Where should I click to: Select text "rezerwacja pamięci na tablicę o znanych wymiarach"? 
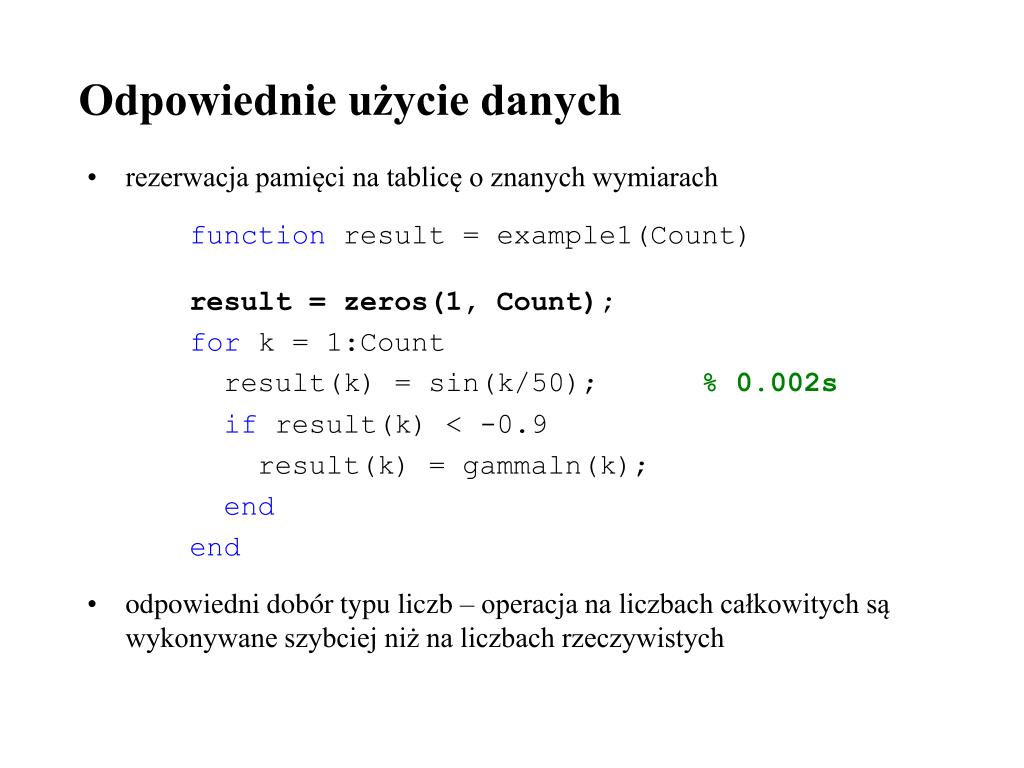421,178
